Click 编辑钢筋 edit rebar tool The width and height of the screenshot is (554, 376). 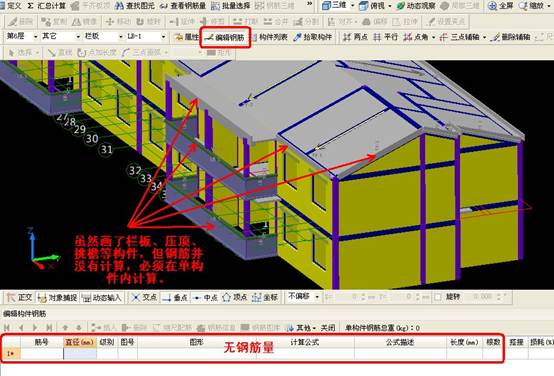pyautogui.click(x=225, y=37)
